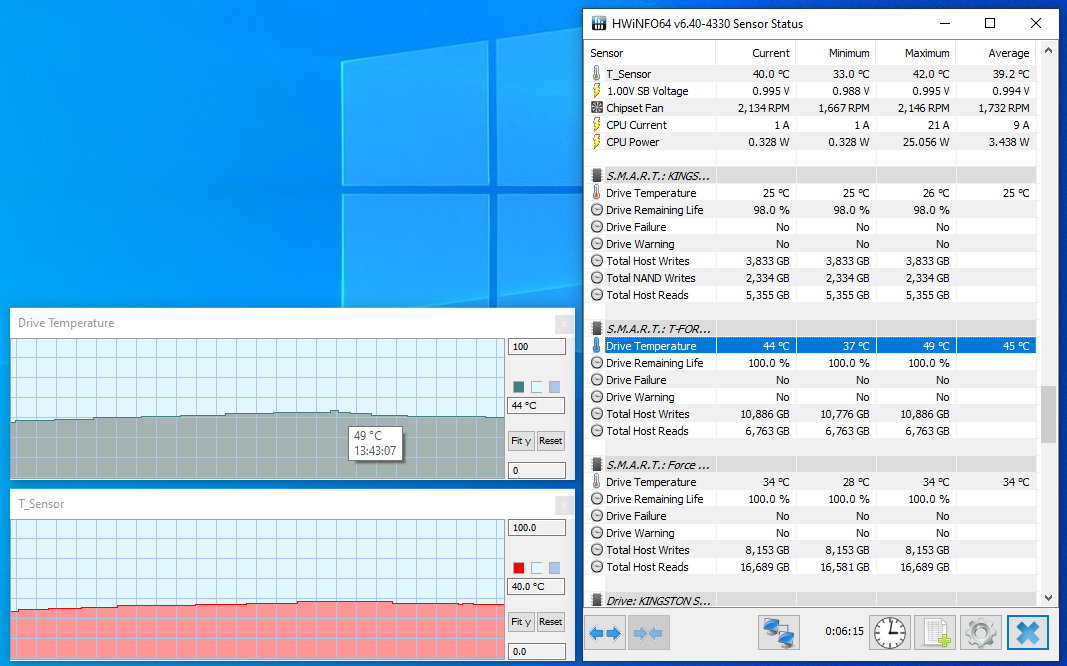Click the sensor list vertical scrollbar thumb
1067x666 pixels.
(x=1048, y=414)
